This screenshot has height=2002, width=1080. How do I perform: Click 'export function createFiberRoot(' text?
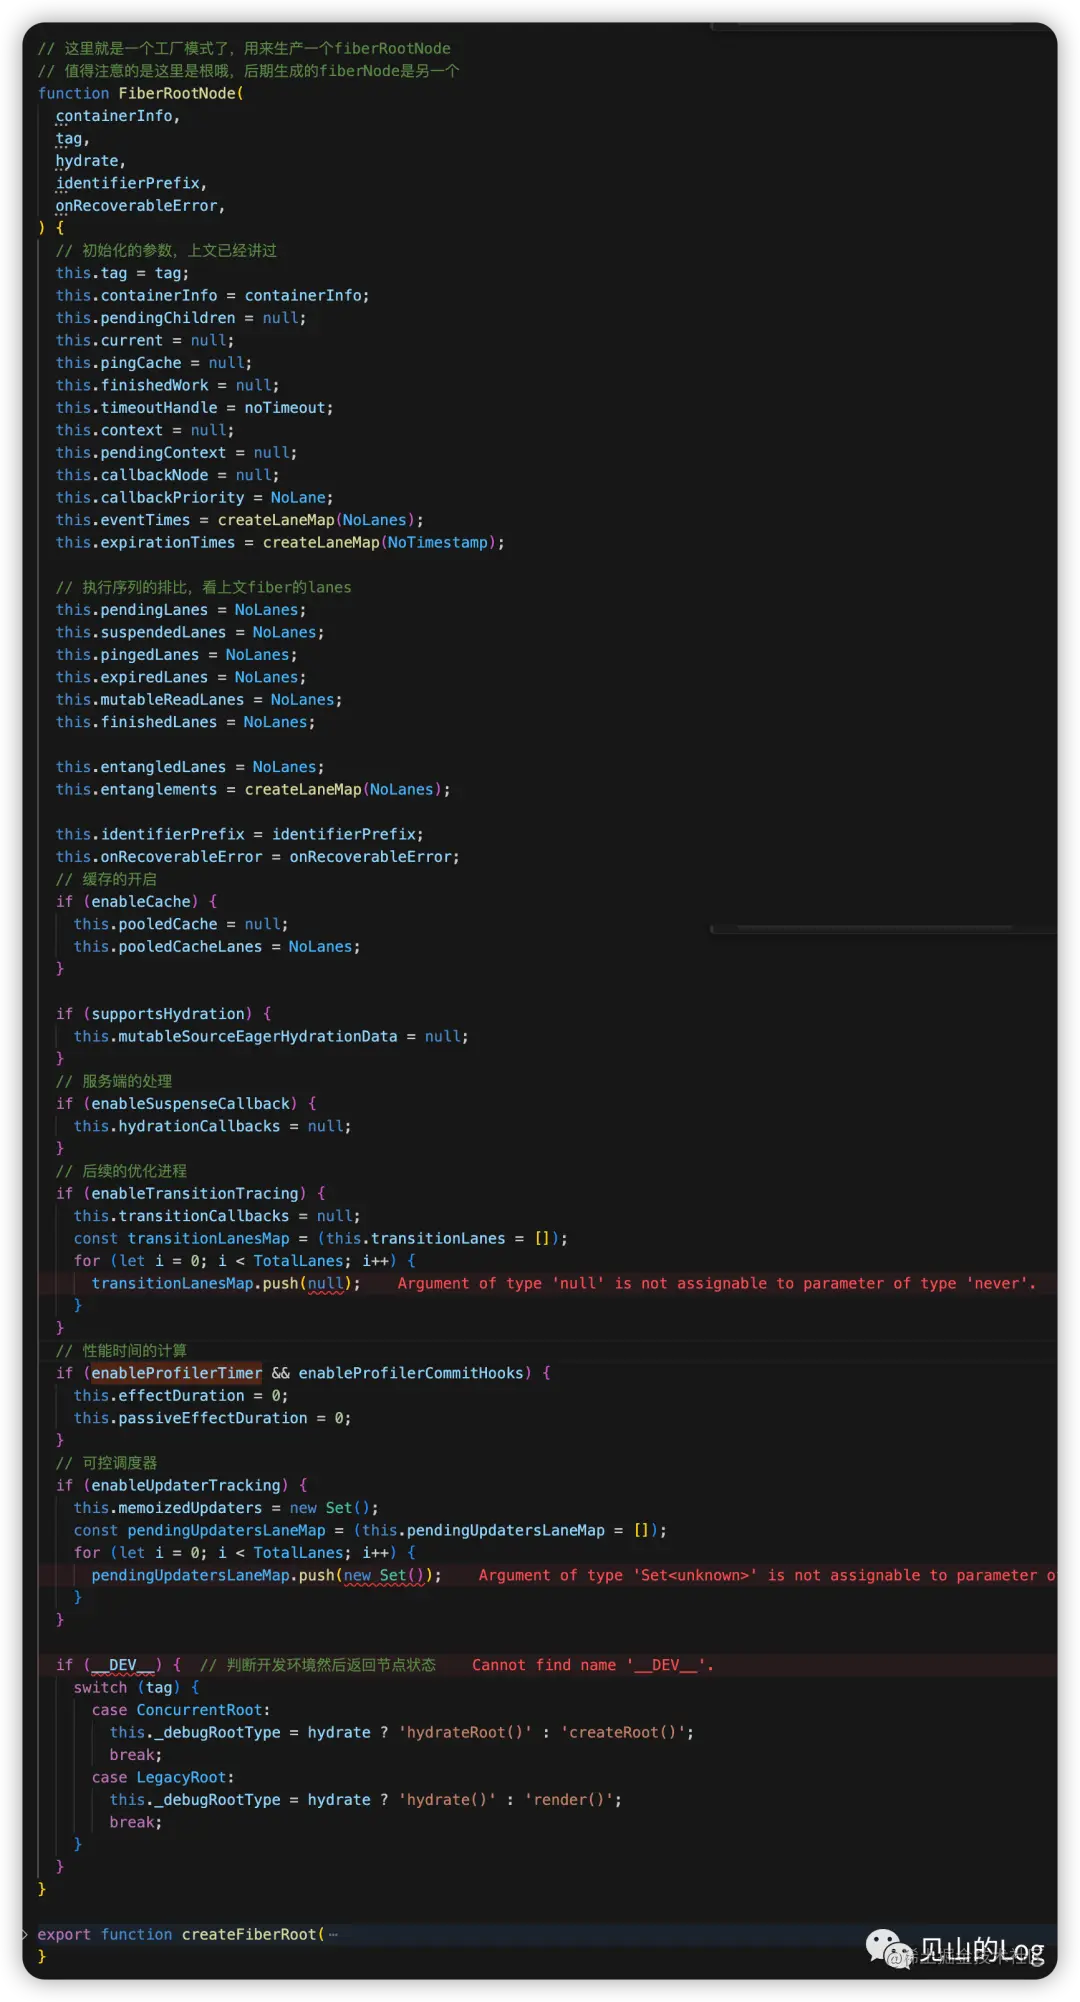(181, 1935)
